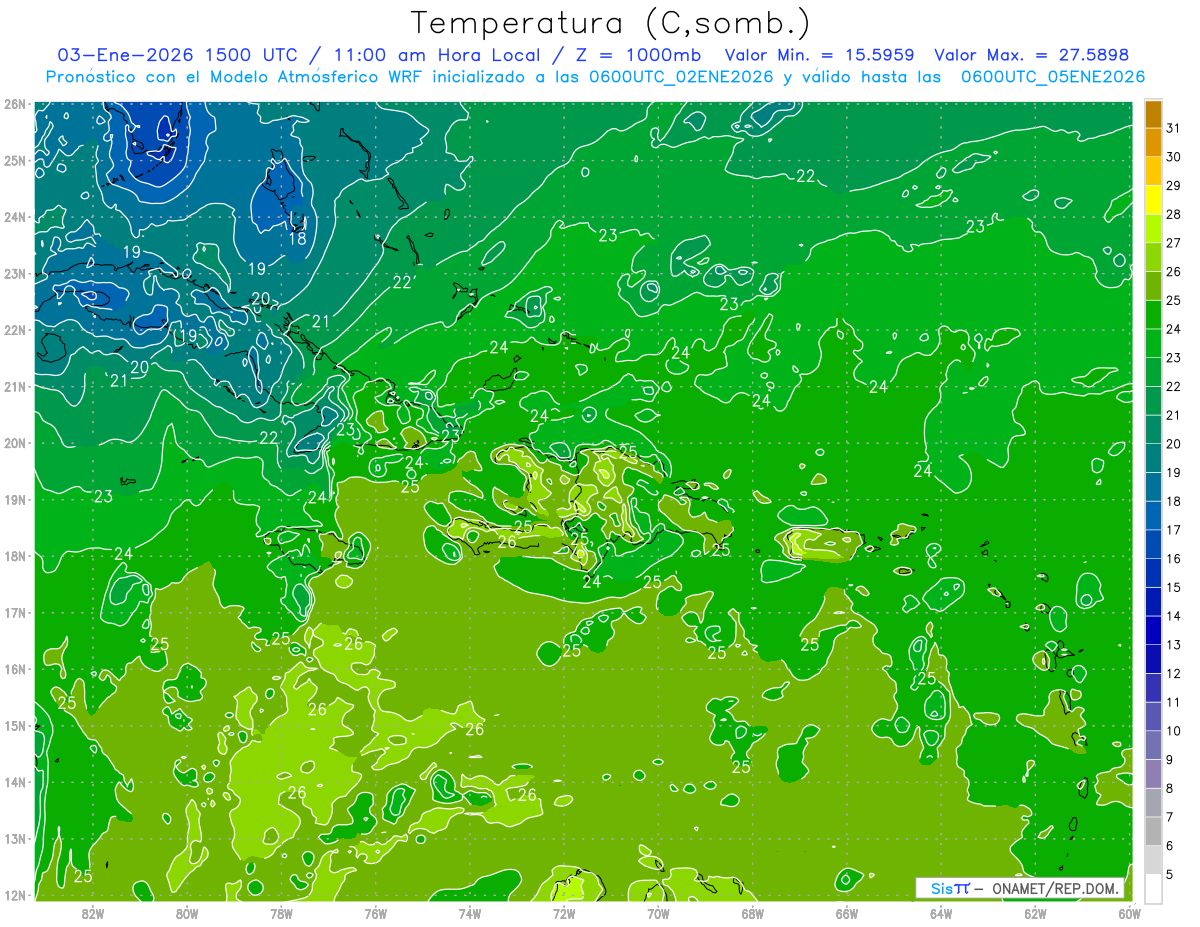This screenshot has height=927, width=1200.
Task: Click the white legend swatch below 5
Action: [1153, 888]
